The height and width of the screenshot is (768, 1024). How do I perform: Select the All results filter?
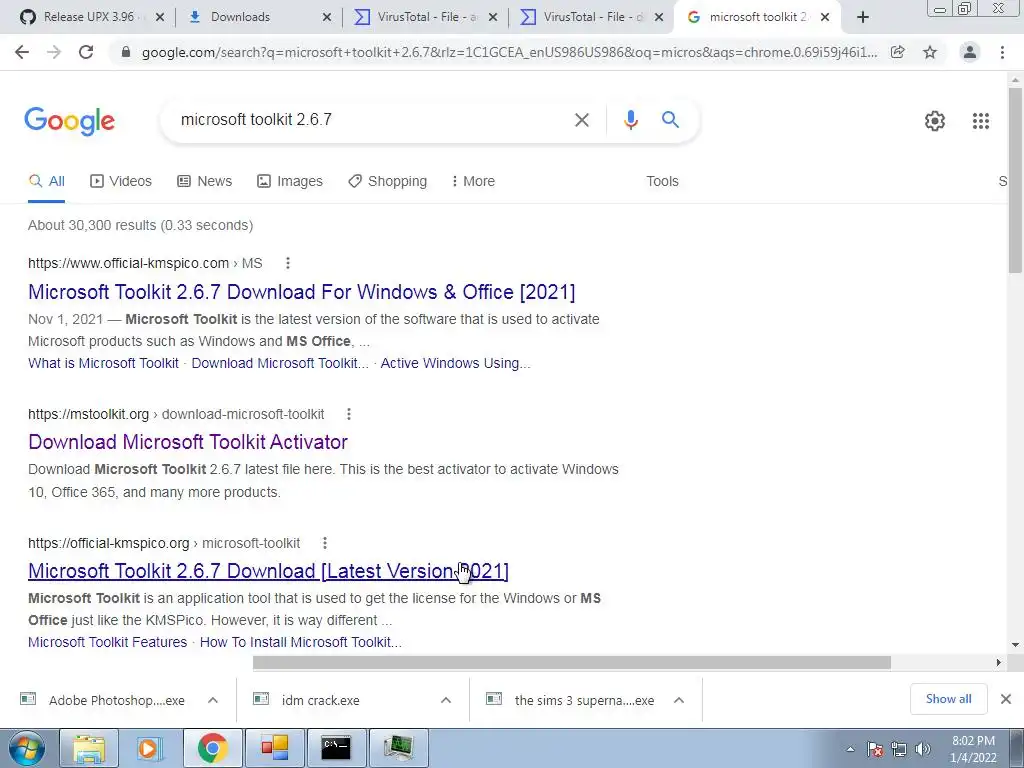46,182
